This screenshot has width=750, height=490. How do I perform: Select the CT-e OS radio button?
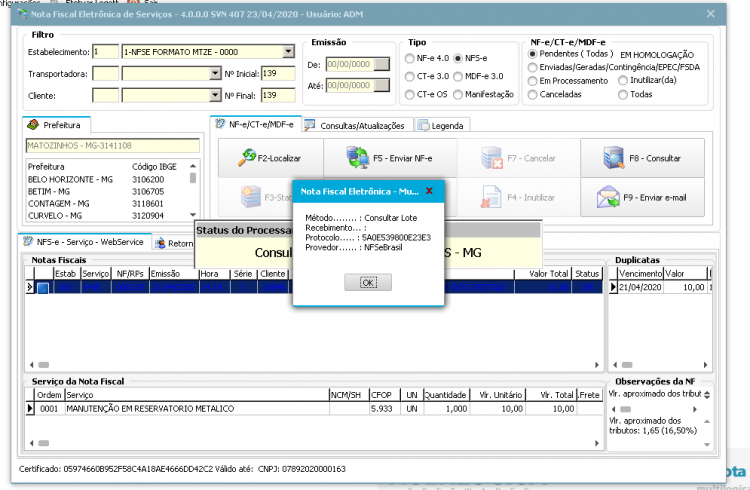pyautogui.click(x=409, y=95)
